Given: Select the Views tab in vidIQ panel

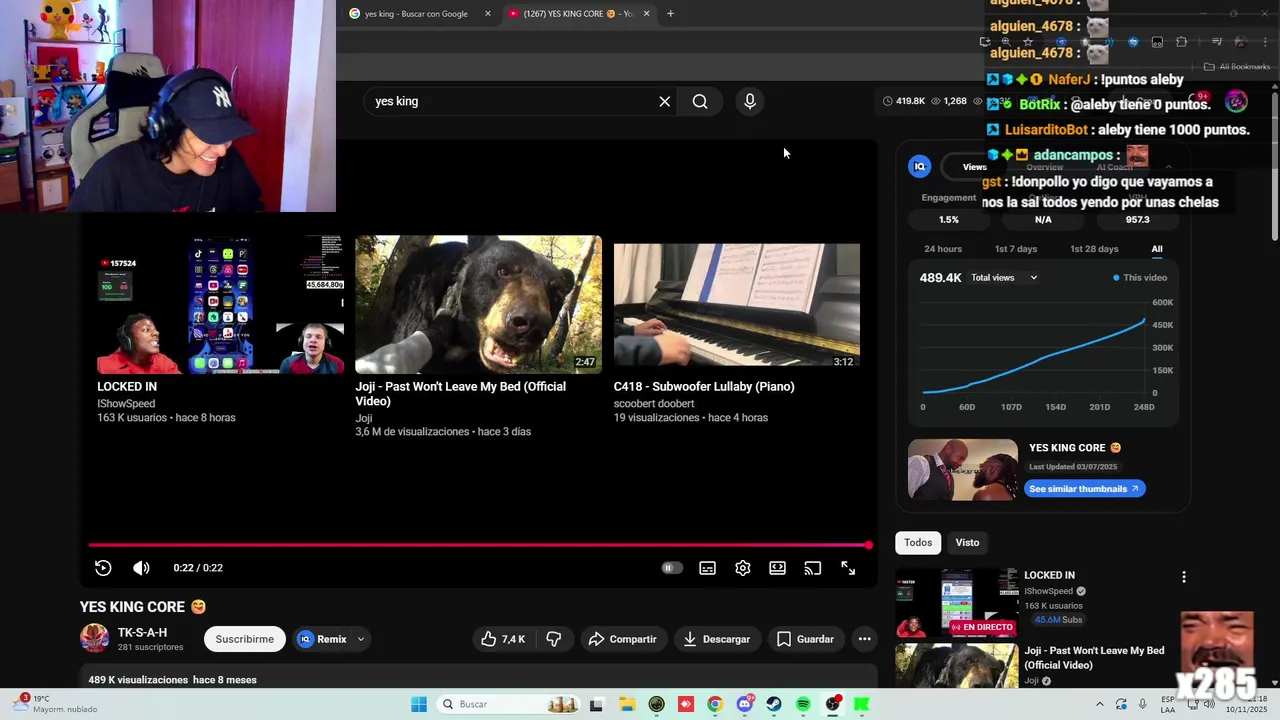Looking at the screenshot, I should click(975, 167).
